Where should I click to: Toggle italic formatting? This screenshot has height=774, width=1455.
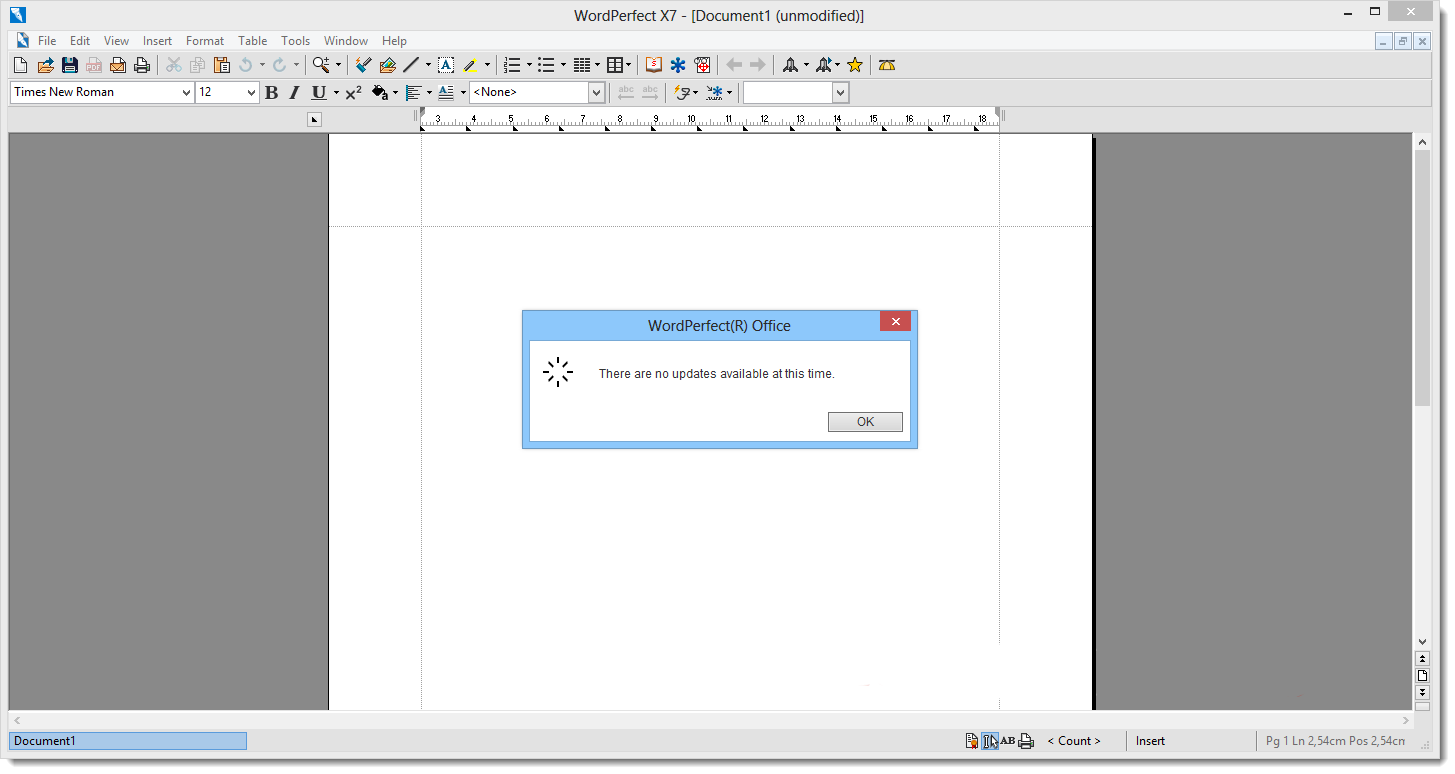point(294,93)
